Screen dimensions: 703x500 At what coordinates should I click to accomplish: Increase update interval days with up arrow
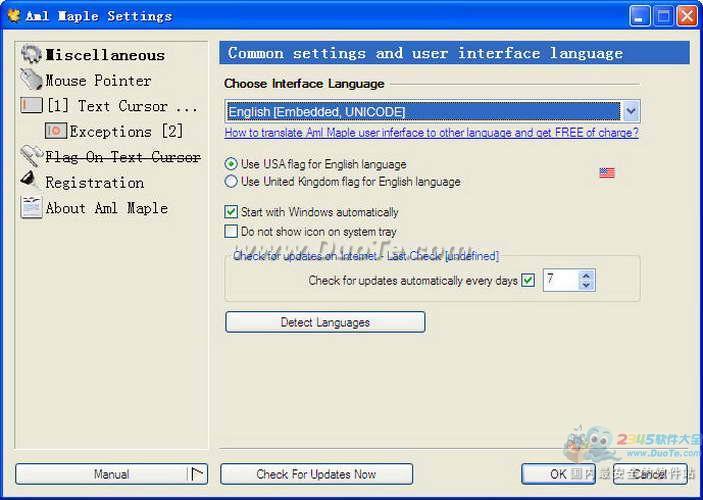click(586, 275)
